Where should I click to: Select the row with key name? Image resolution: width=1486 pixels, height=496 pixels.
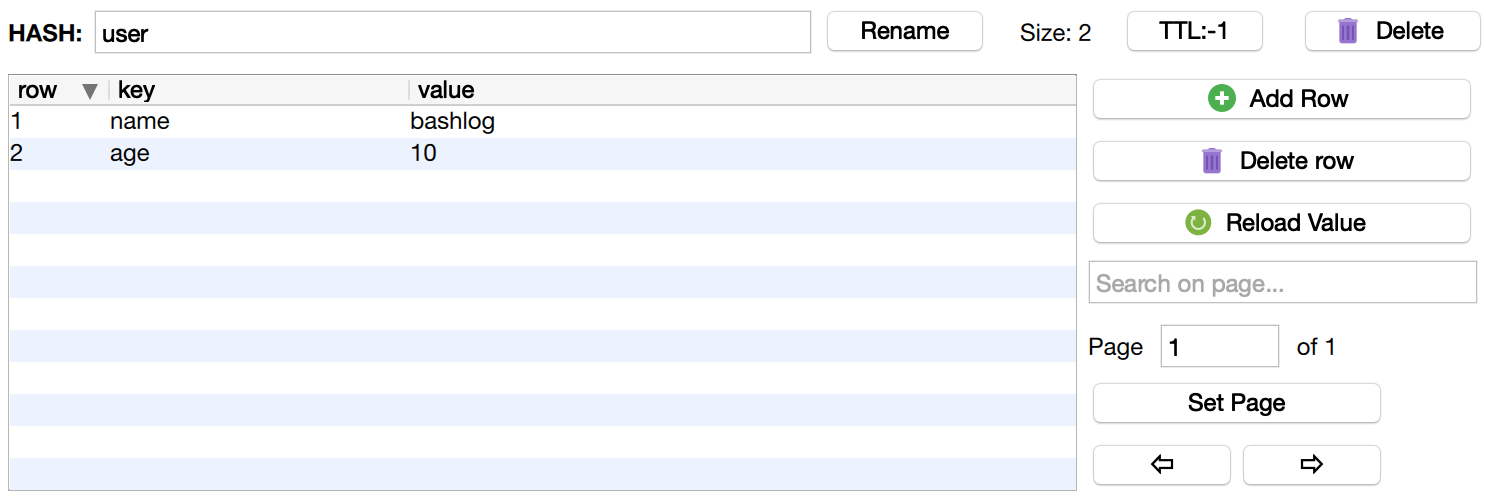140,122
